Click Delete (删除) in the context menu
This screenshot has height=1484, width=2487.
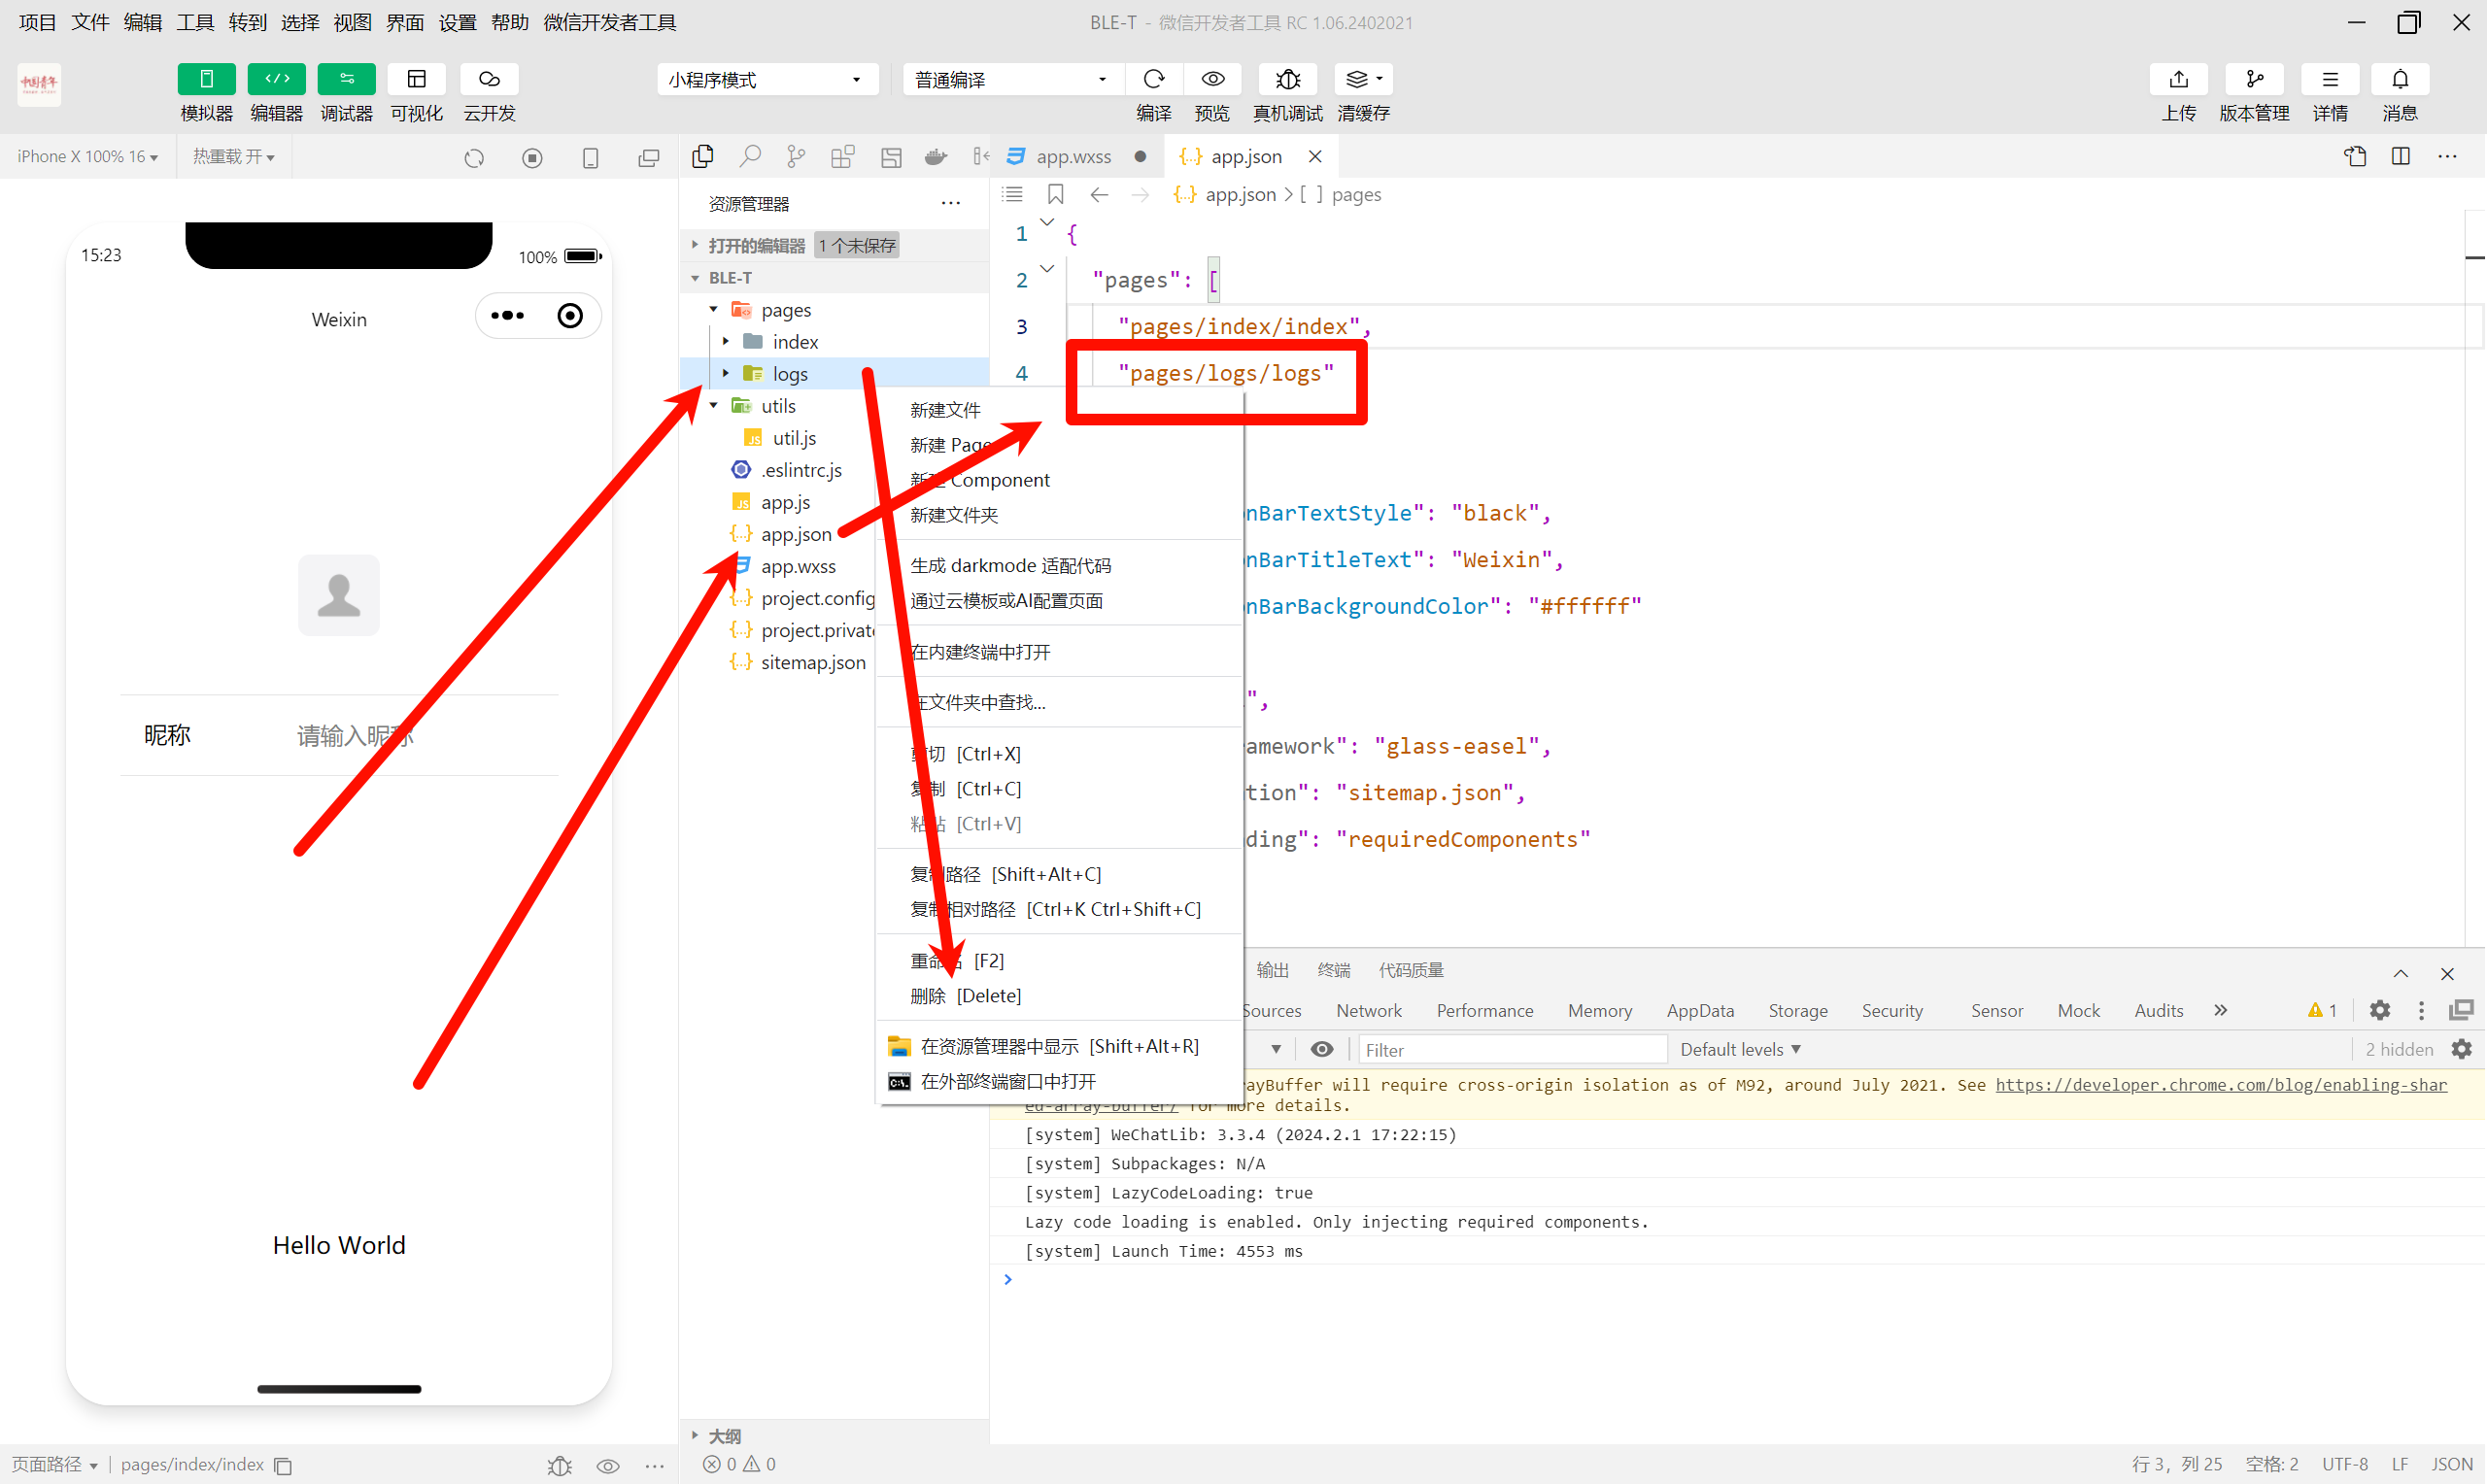pos(965,996)
